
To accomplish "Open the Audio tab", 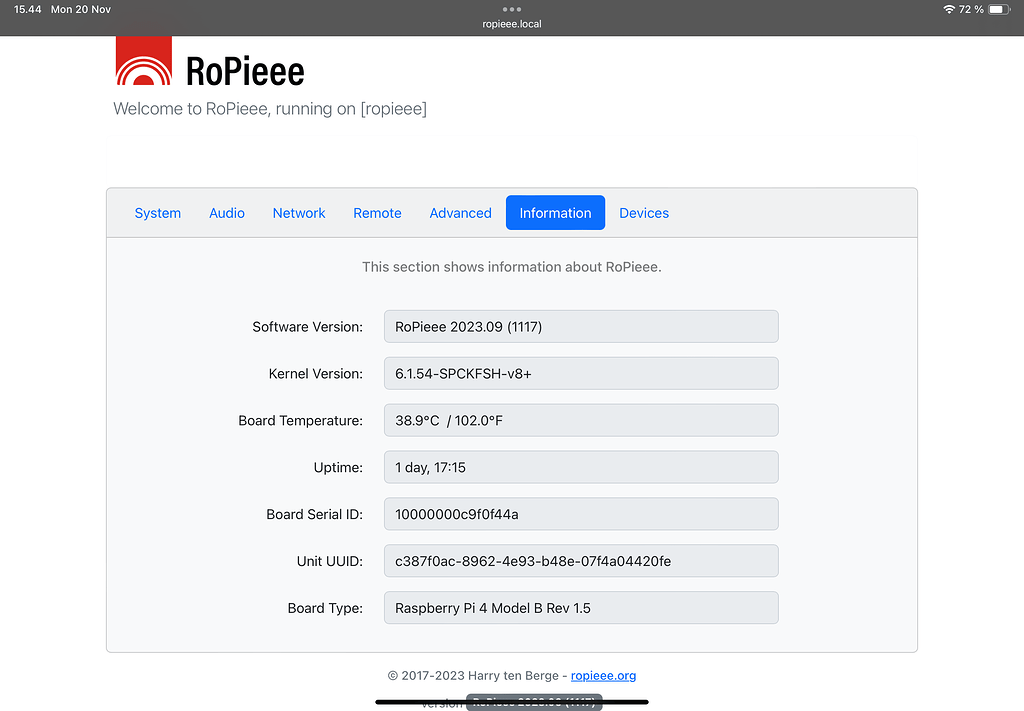I will (x=226, y=212).
